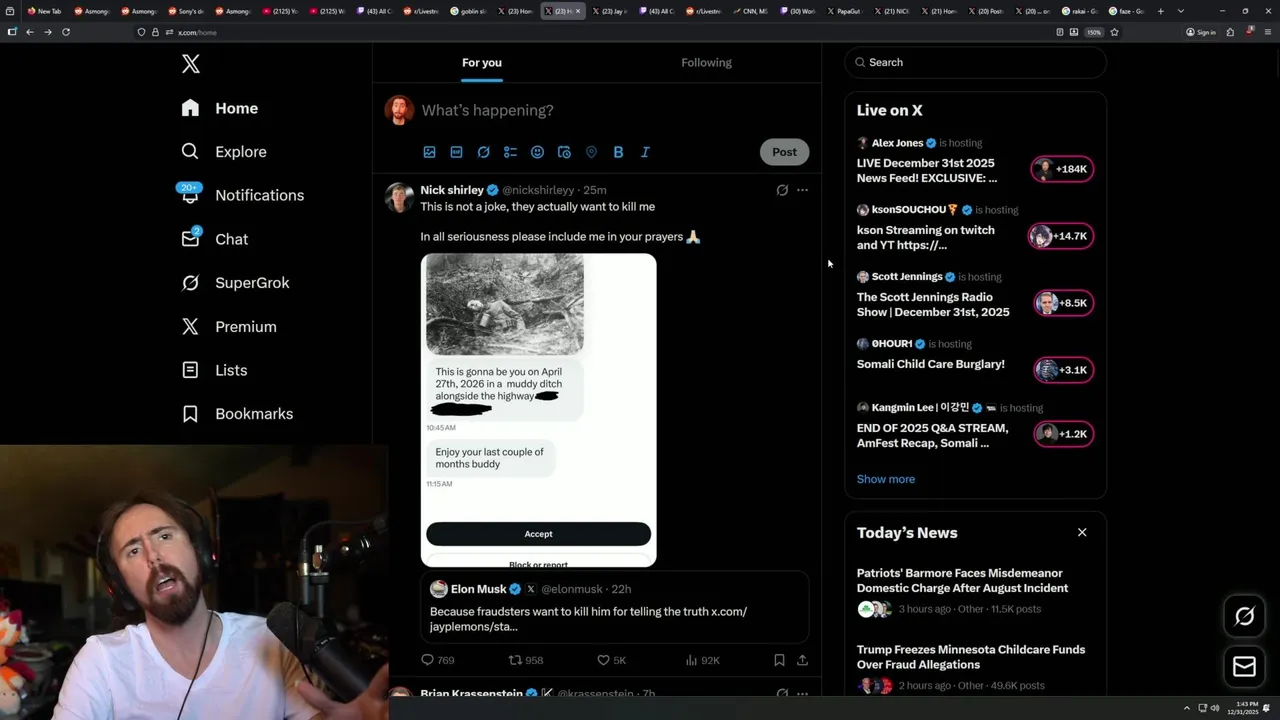This screenshot has width=1280, height=720.
Task: Reply to Nick shirley's post
Action: pyautogui.click(x=438, y=660)
